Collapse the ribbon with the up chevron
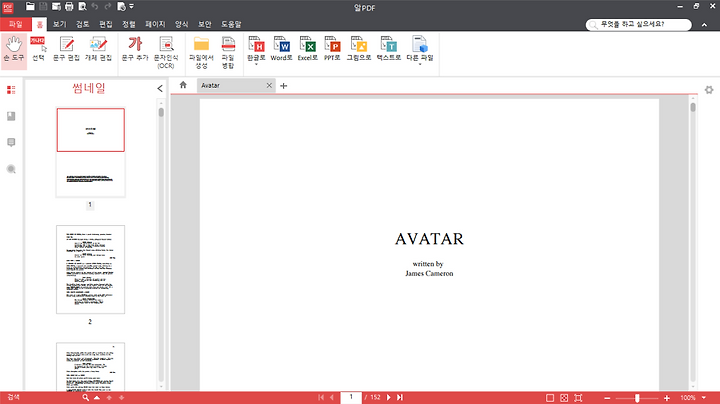The image size is (720, 404). 704,25
